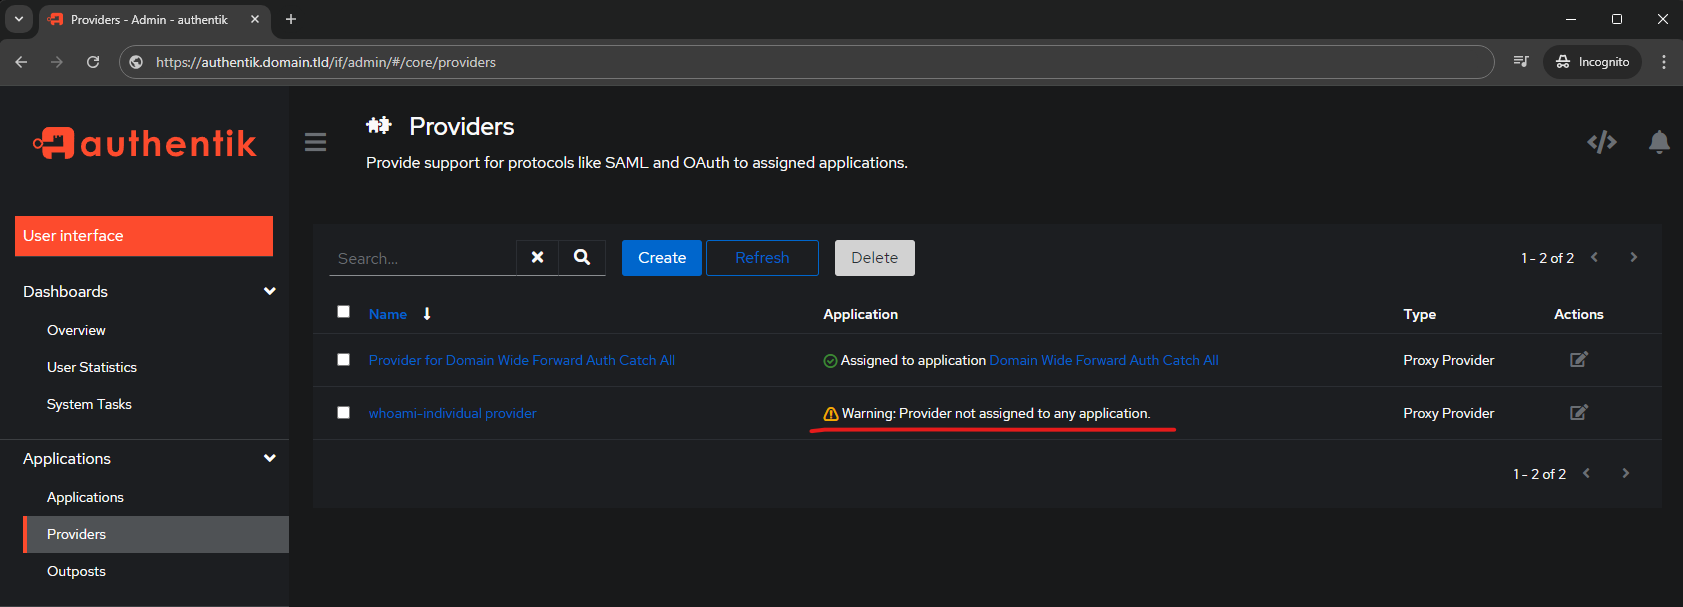Click the Type column header
The image size is (1683, 607).
[1419, 314]
